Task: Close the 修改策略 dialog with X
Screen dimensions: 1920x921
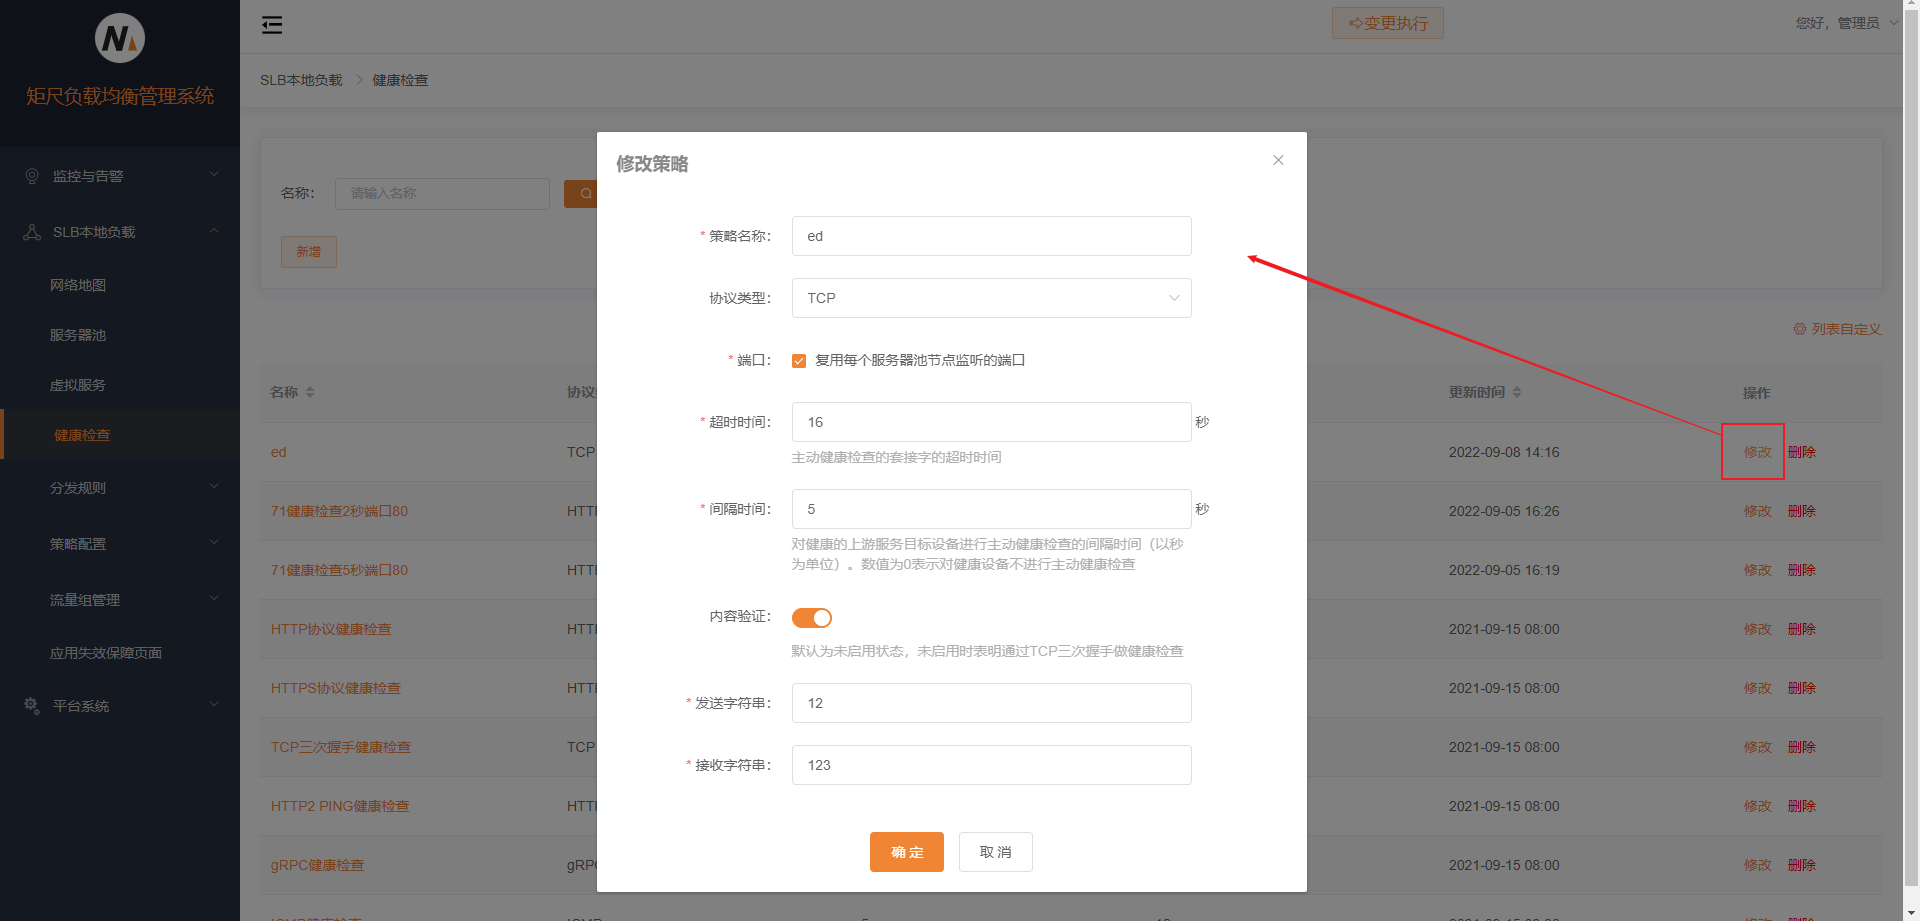Action: (1278, 160)
